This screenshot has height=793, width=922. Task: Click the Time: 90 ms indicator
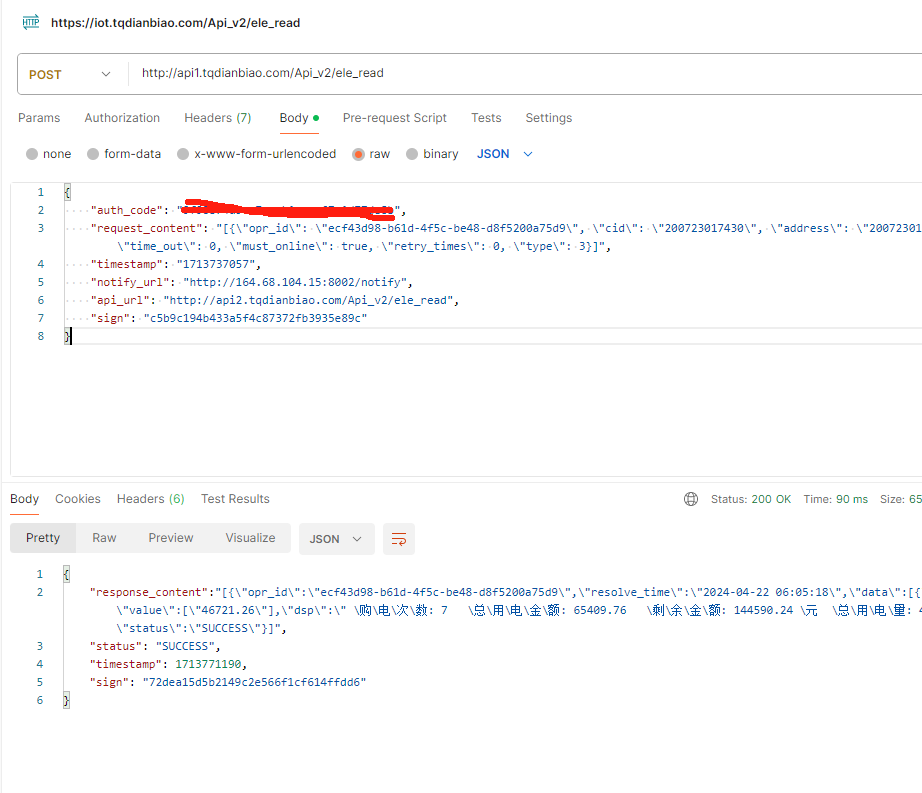click(x=836, y=499)
